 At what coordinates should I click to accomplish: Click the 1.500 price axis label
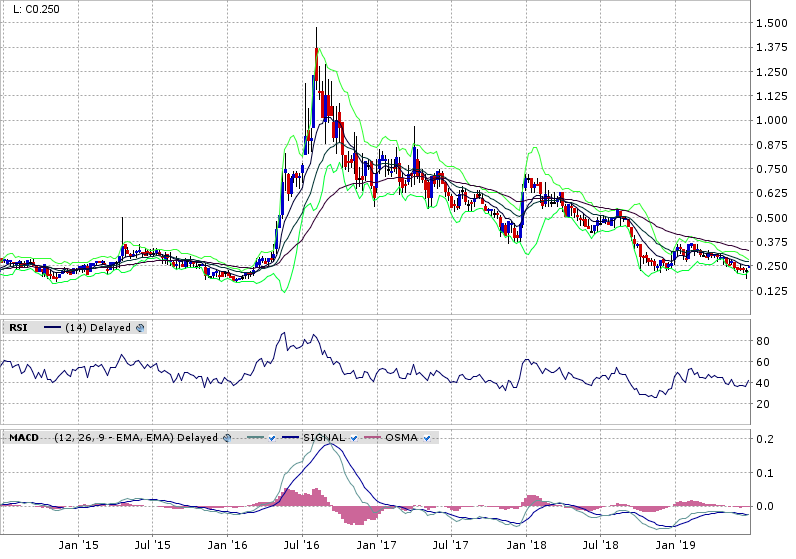click(770, 23)
